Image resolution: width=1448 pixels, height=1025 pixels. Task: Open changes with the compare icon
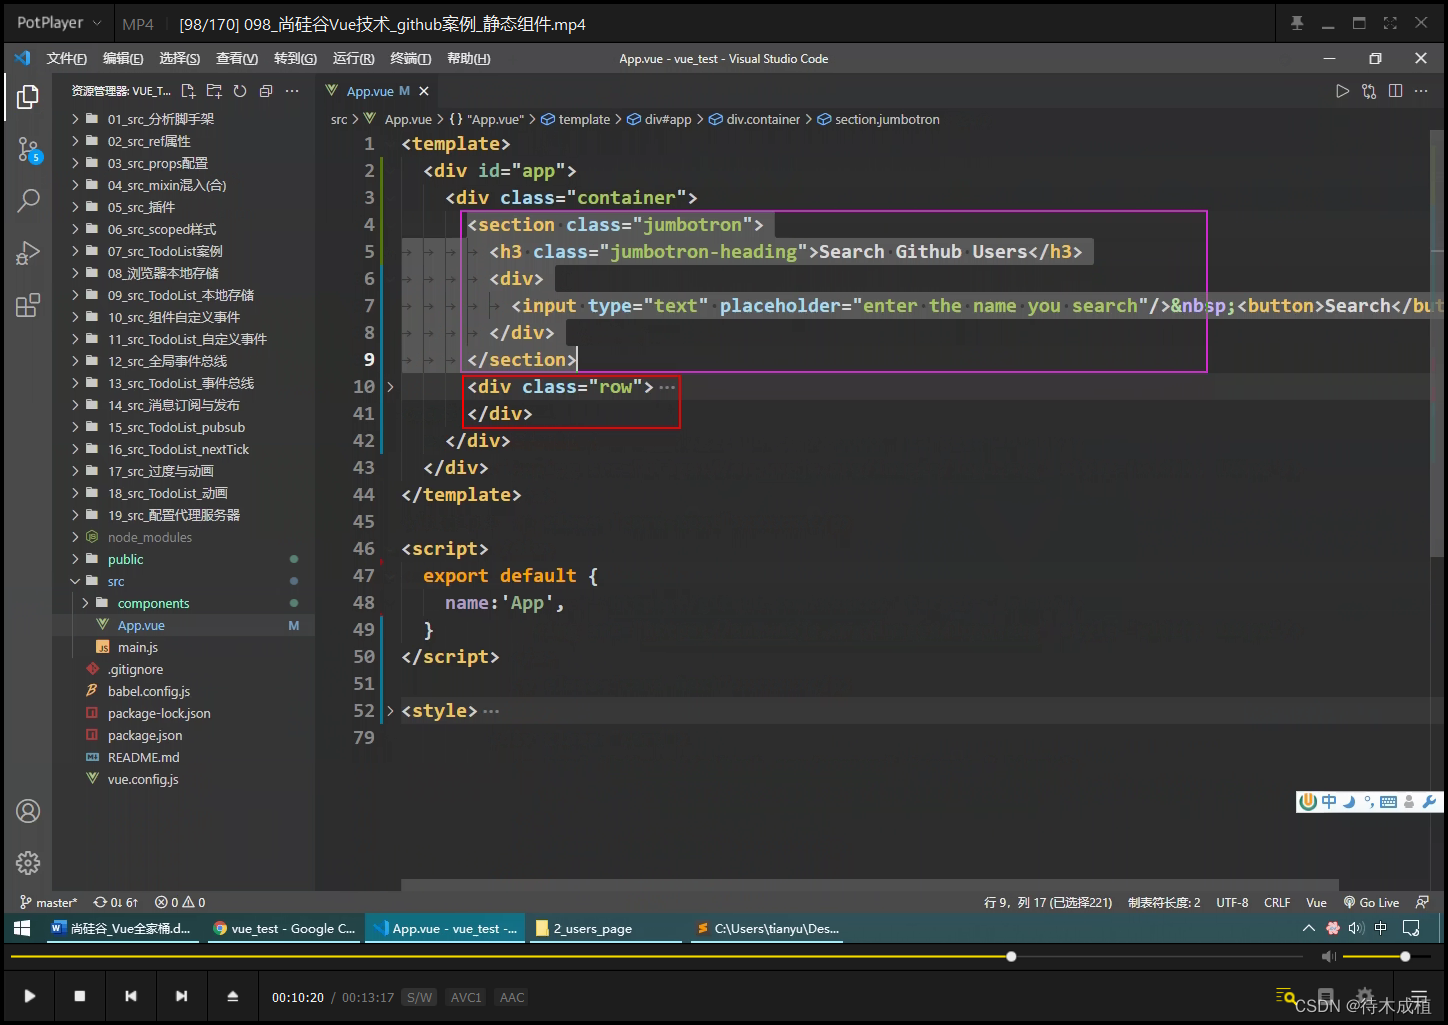tap(1369, 91)
